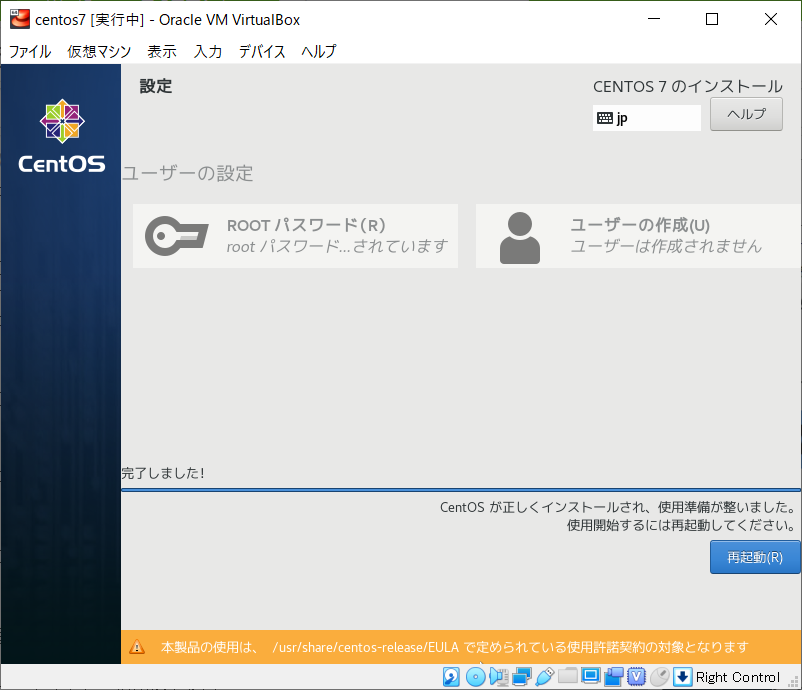
Task: Click the VirtualBox window title icon
Action: click(20, 19)
